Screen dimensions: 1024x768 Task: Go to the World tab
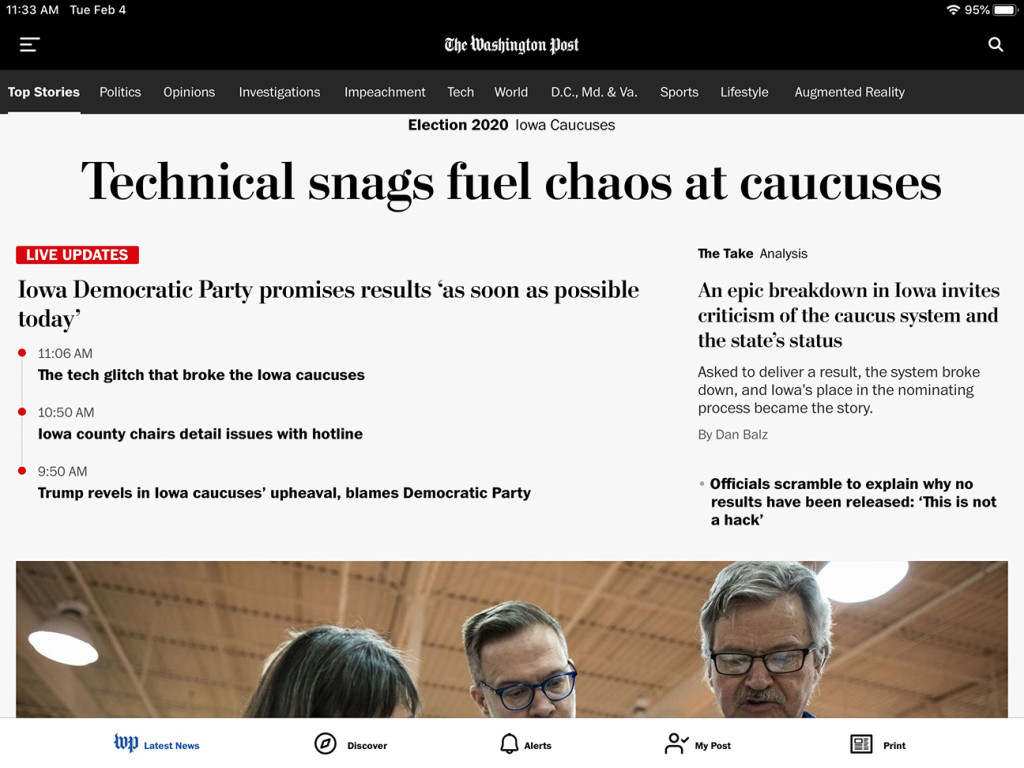(511, 92)
